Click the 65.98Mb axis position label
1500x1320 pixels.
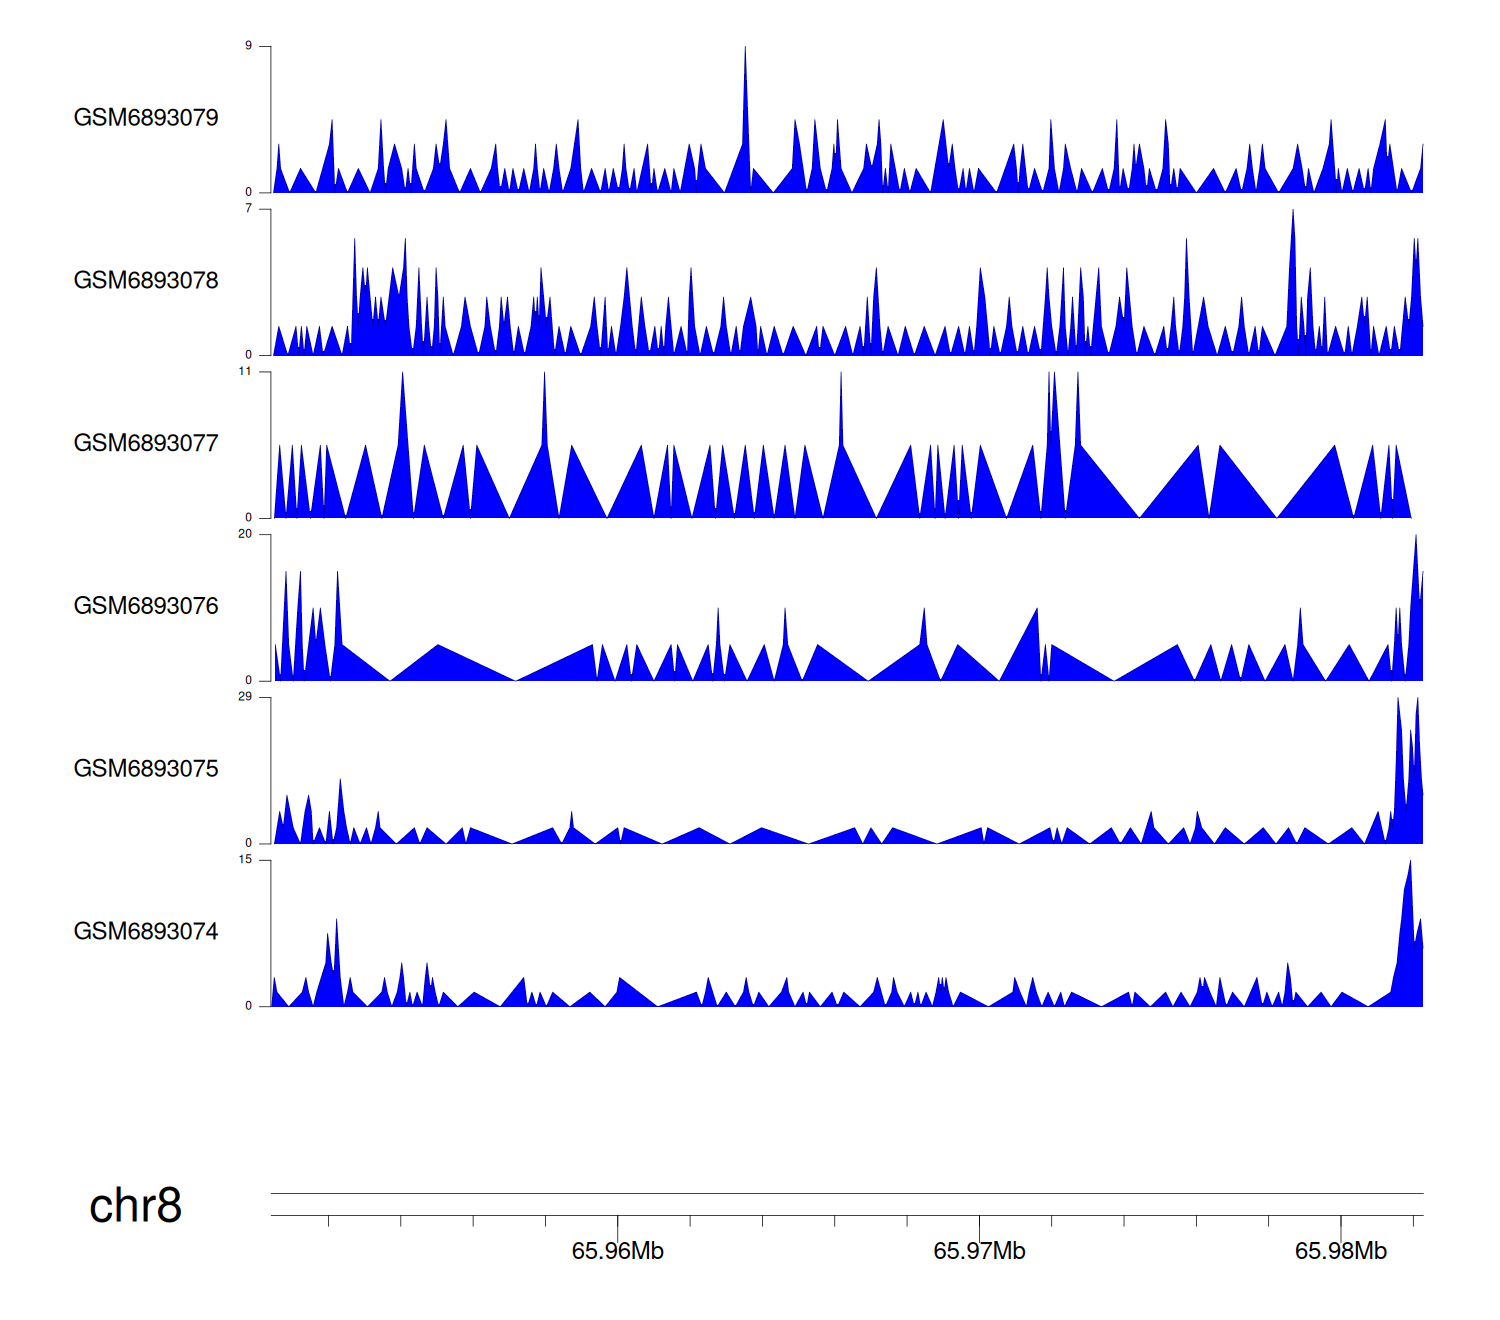click(1340, 1251)
